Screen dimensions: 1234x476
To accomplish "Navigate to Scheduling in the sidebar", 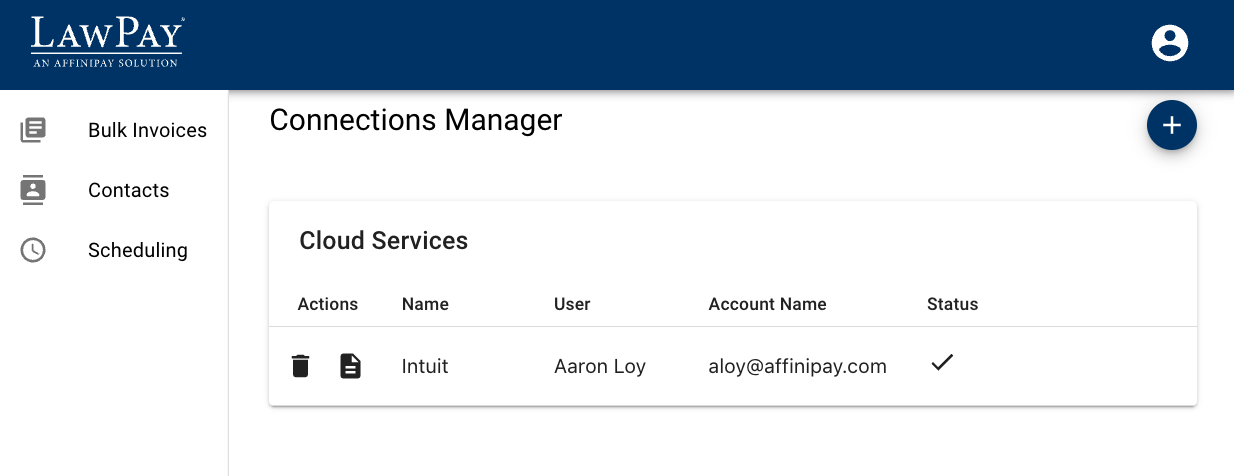I will pos(137,250).
